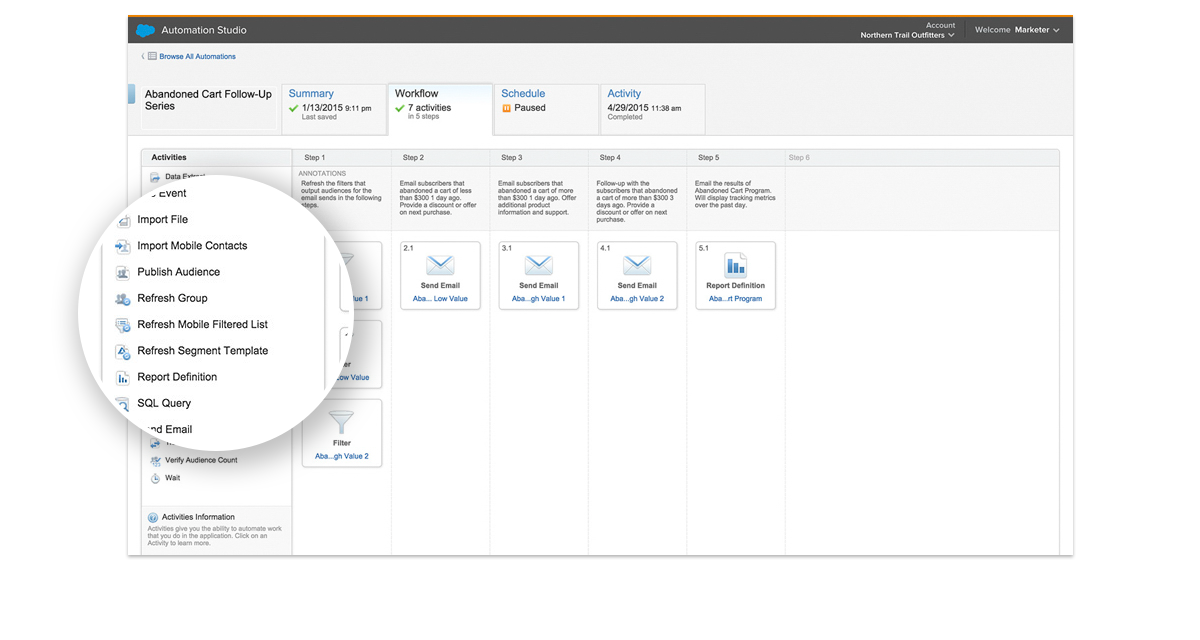The width and height of the screenshot is (1200, 640).
Task: Click the Report Definition chart icon in Step 5
Action: pos(735,265)
